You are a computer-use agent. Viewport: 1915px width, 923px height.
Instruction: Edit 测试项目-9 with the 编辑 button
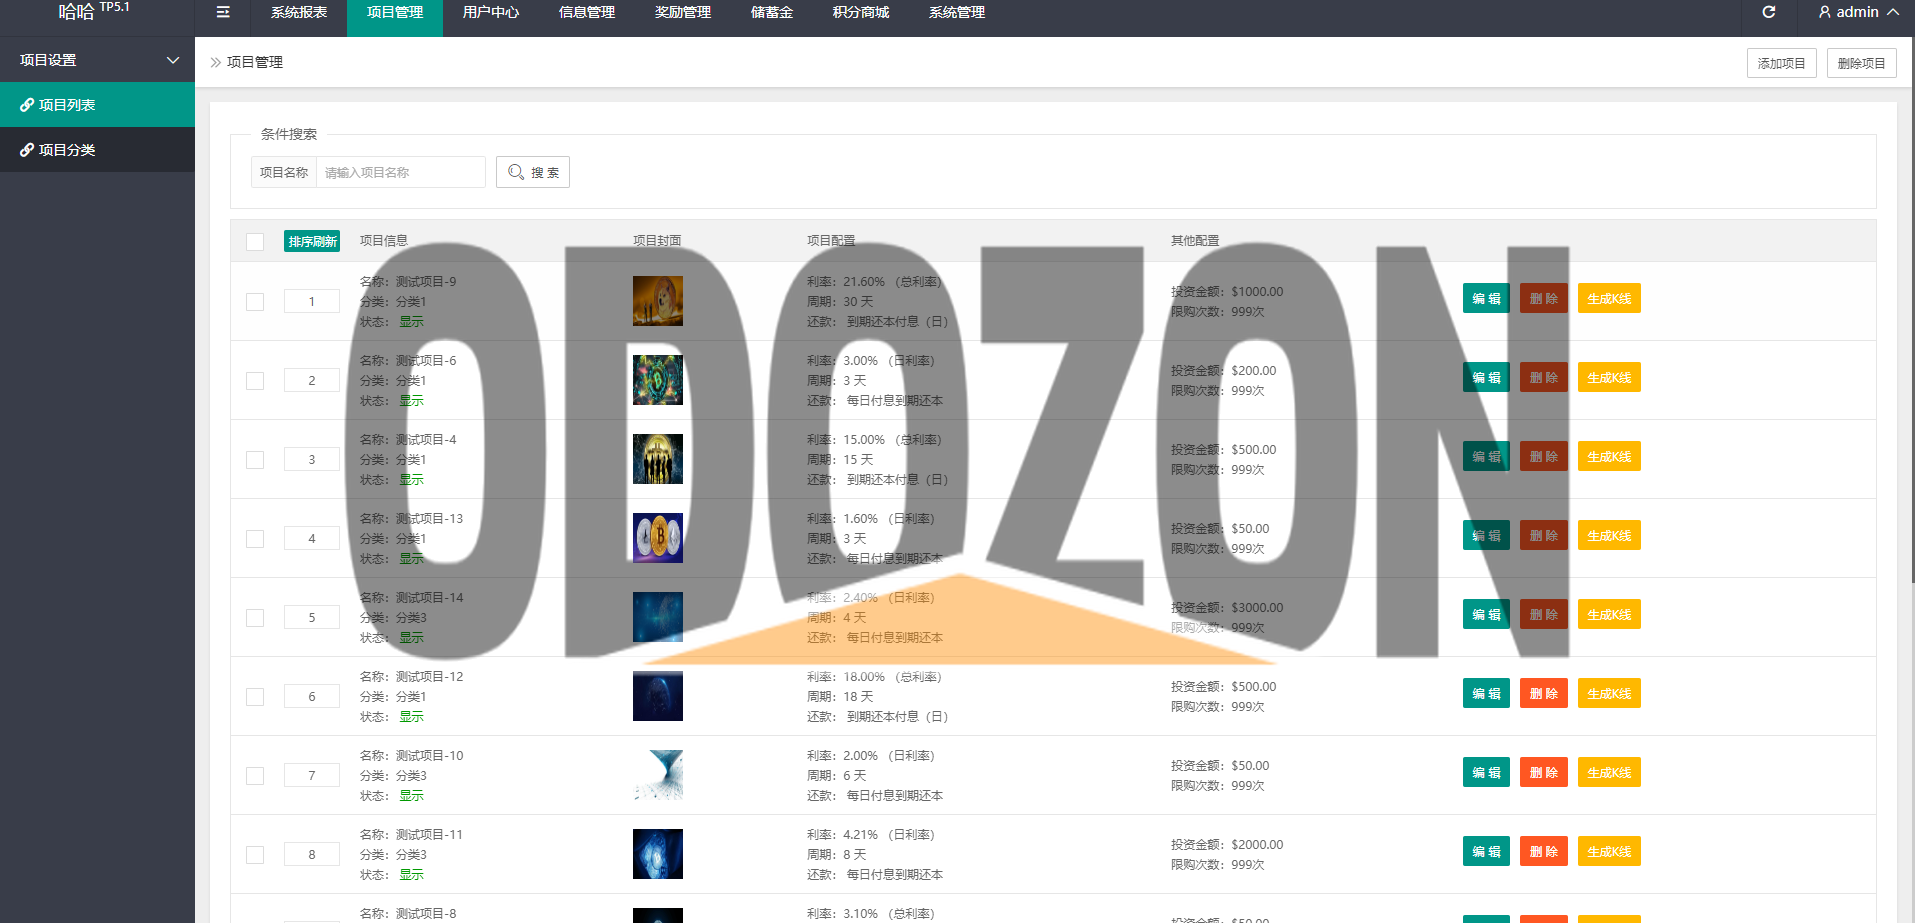click(1486, 298)
